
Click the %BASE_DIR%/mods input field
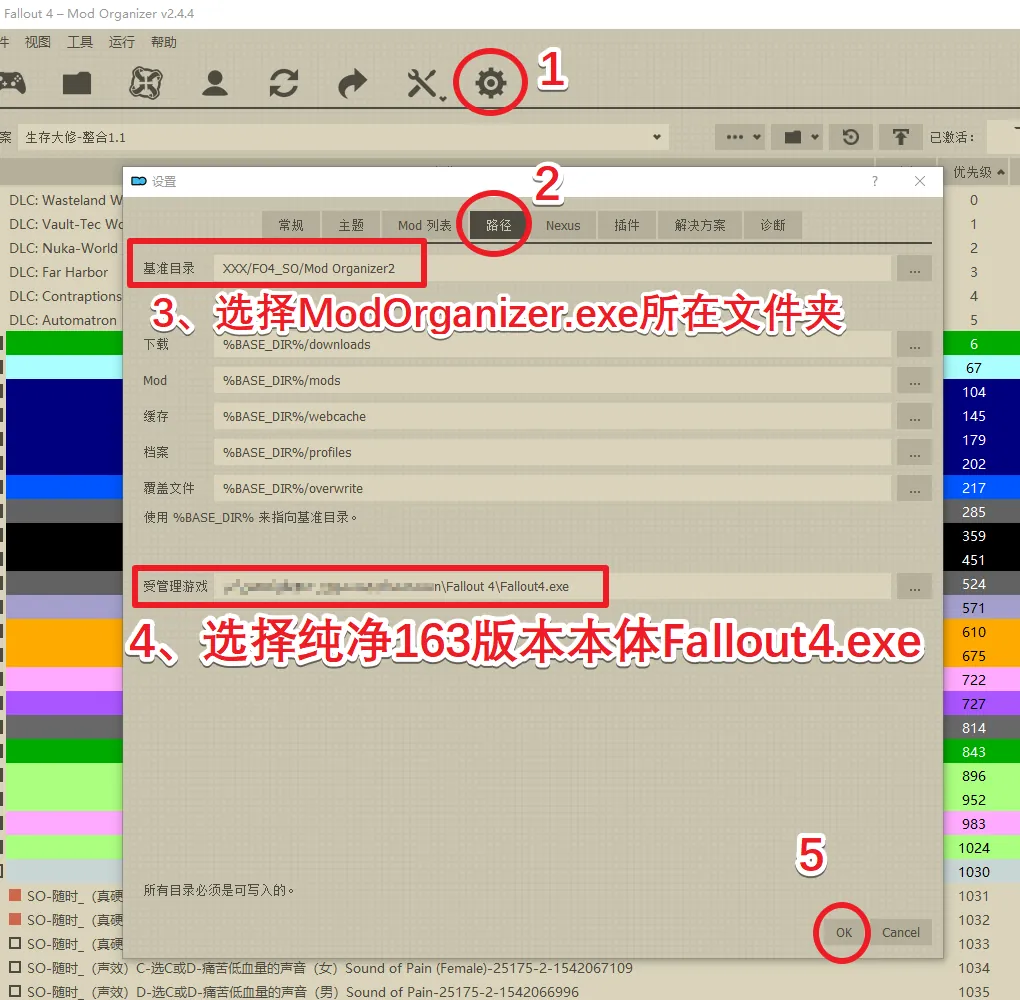[552, 381]
